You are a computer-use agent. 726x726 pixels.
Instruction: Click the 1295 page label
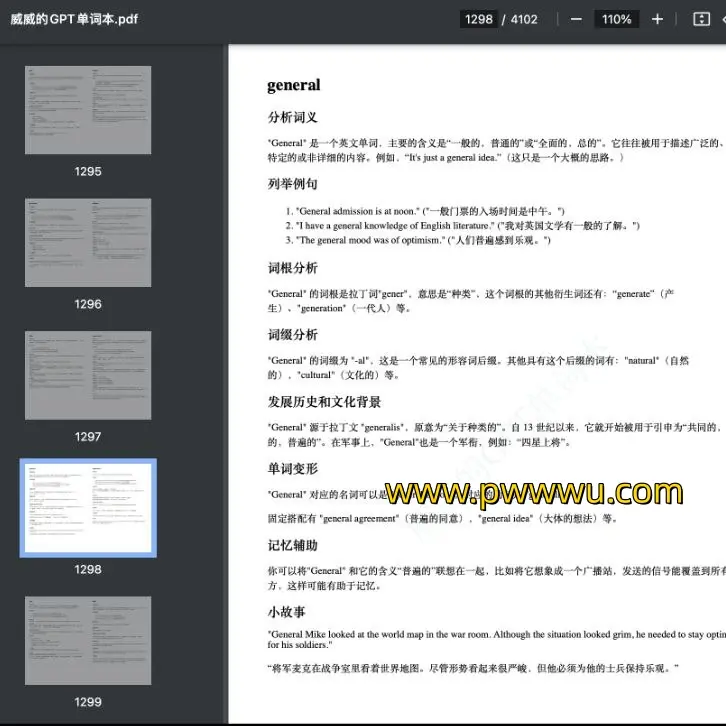[x=88, y=171]
